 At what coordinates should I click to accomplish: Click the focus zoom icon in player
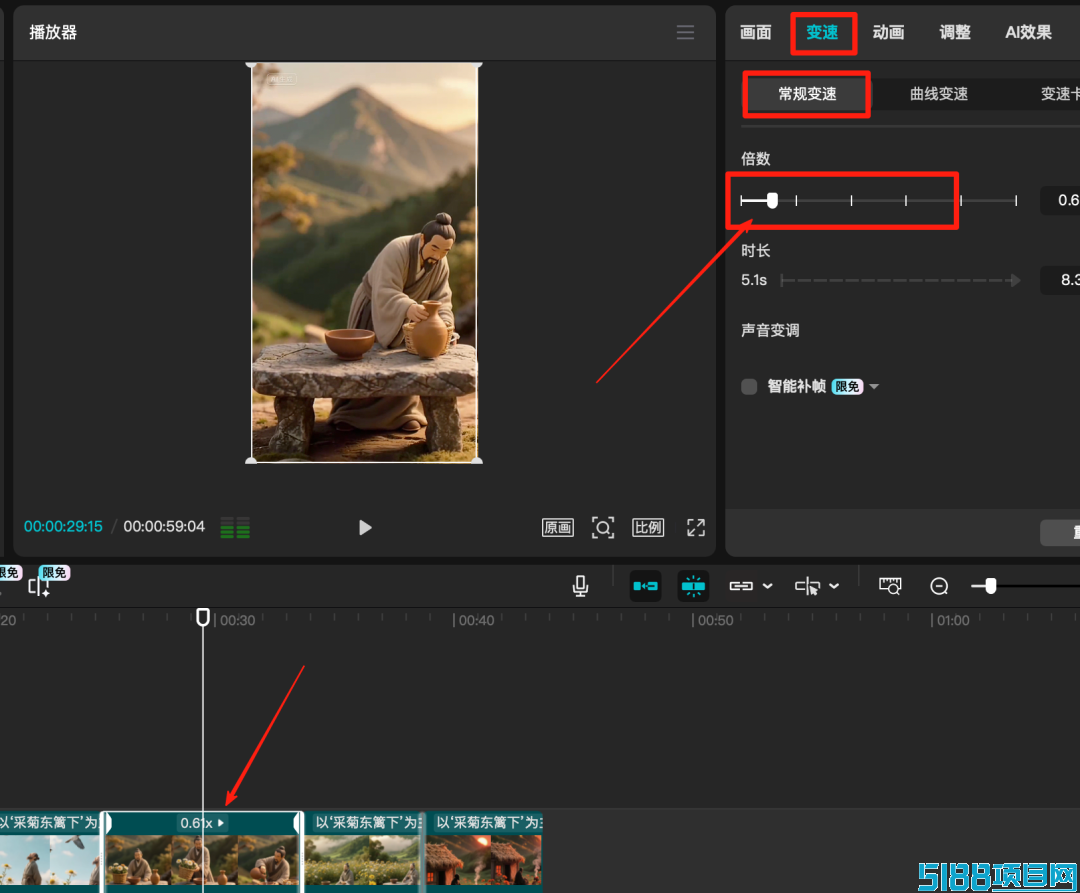point(603,527)
